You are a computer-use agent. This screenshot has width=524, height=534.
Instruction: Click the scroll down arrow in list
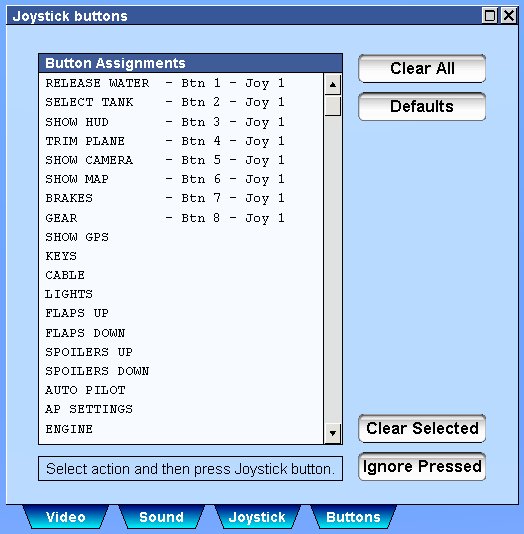pyautogui.click(x=333, y=433)
